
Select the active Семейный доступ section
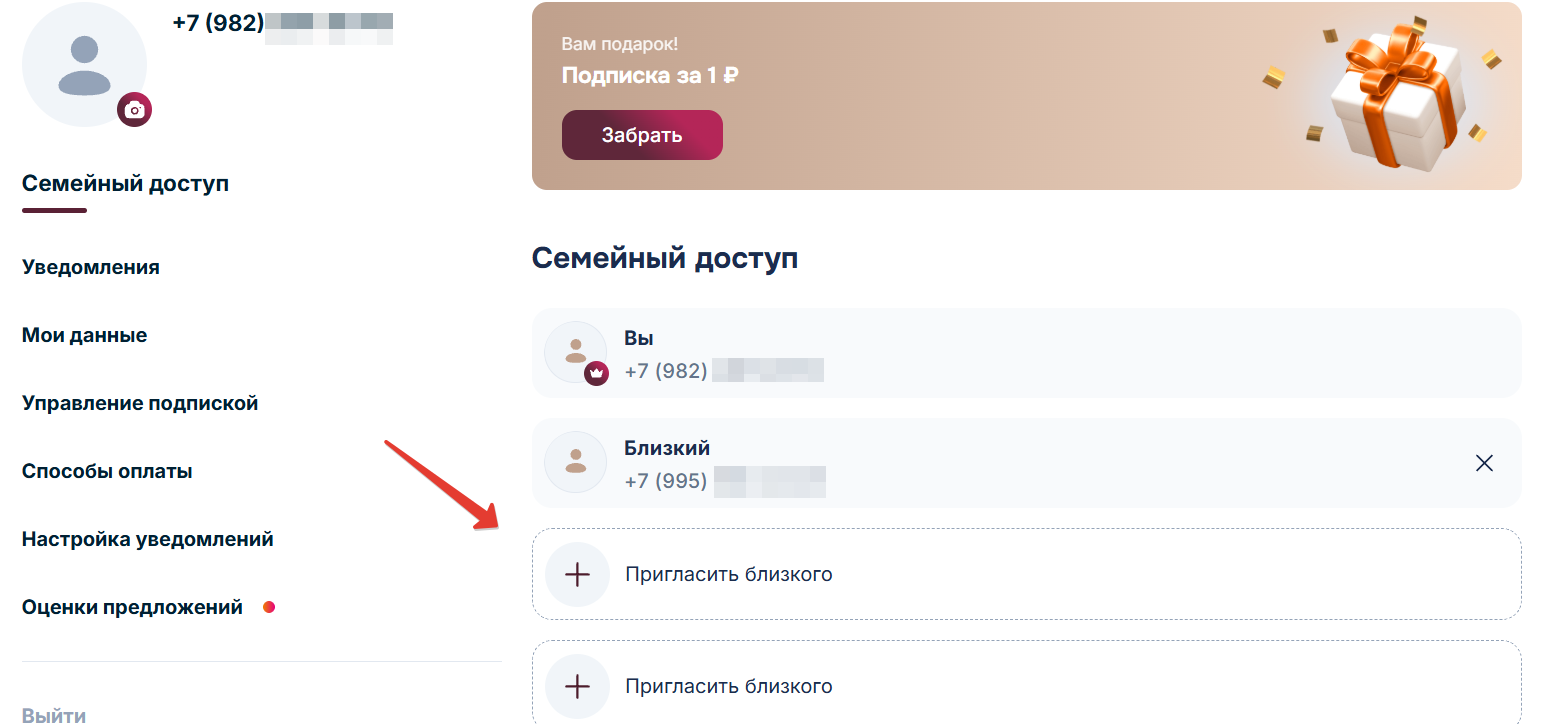(x=125, y=184)
